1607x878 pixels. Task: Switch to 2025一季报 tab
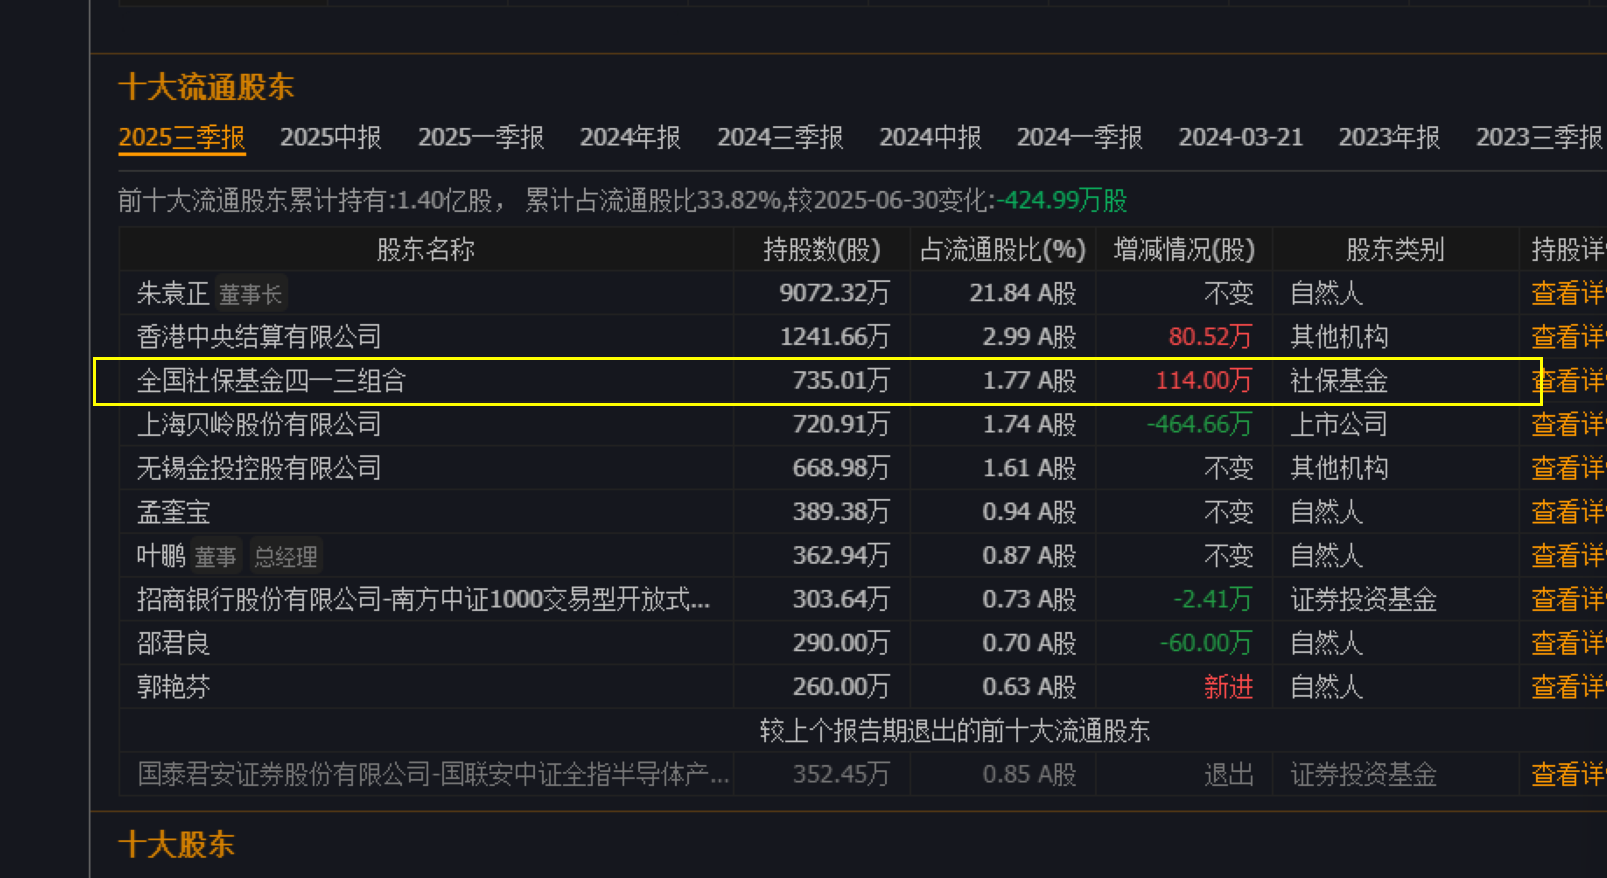[480, 137]
